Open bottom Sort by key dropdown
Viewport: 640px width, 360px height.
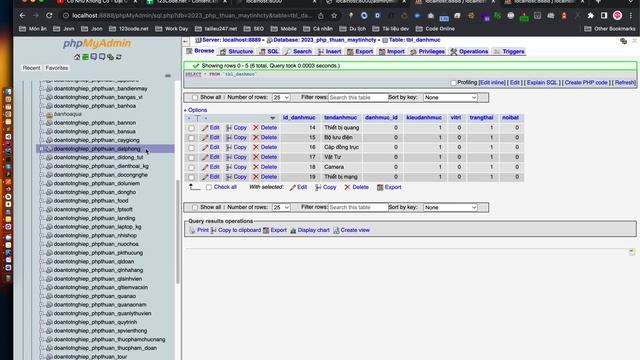pos(450,207)
